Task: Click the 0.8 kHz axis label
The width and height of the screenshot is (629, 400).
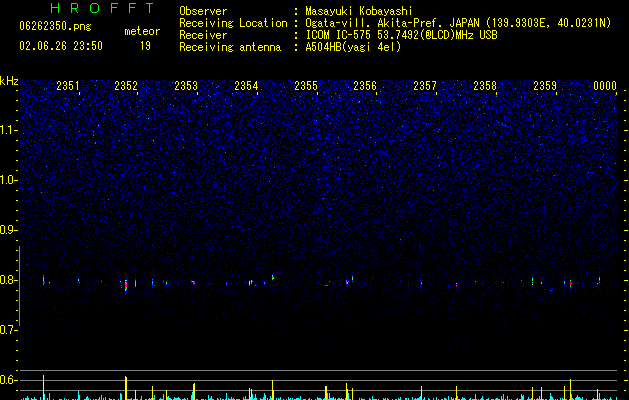Action: [x=8, y=280]
